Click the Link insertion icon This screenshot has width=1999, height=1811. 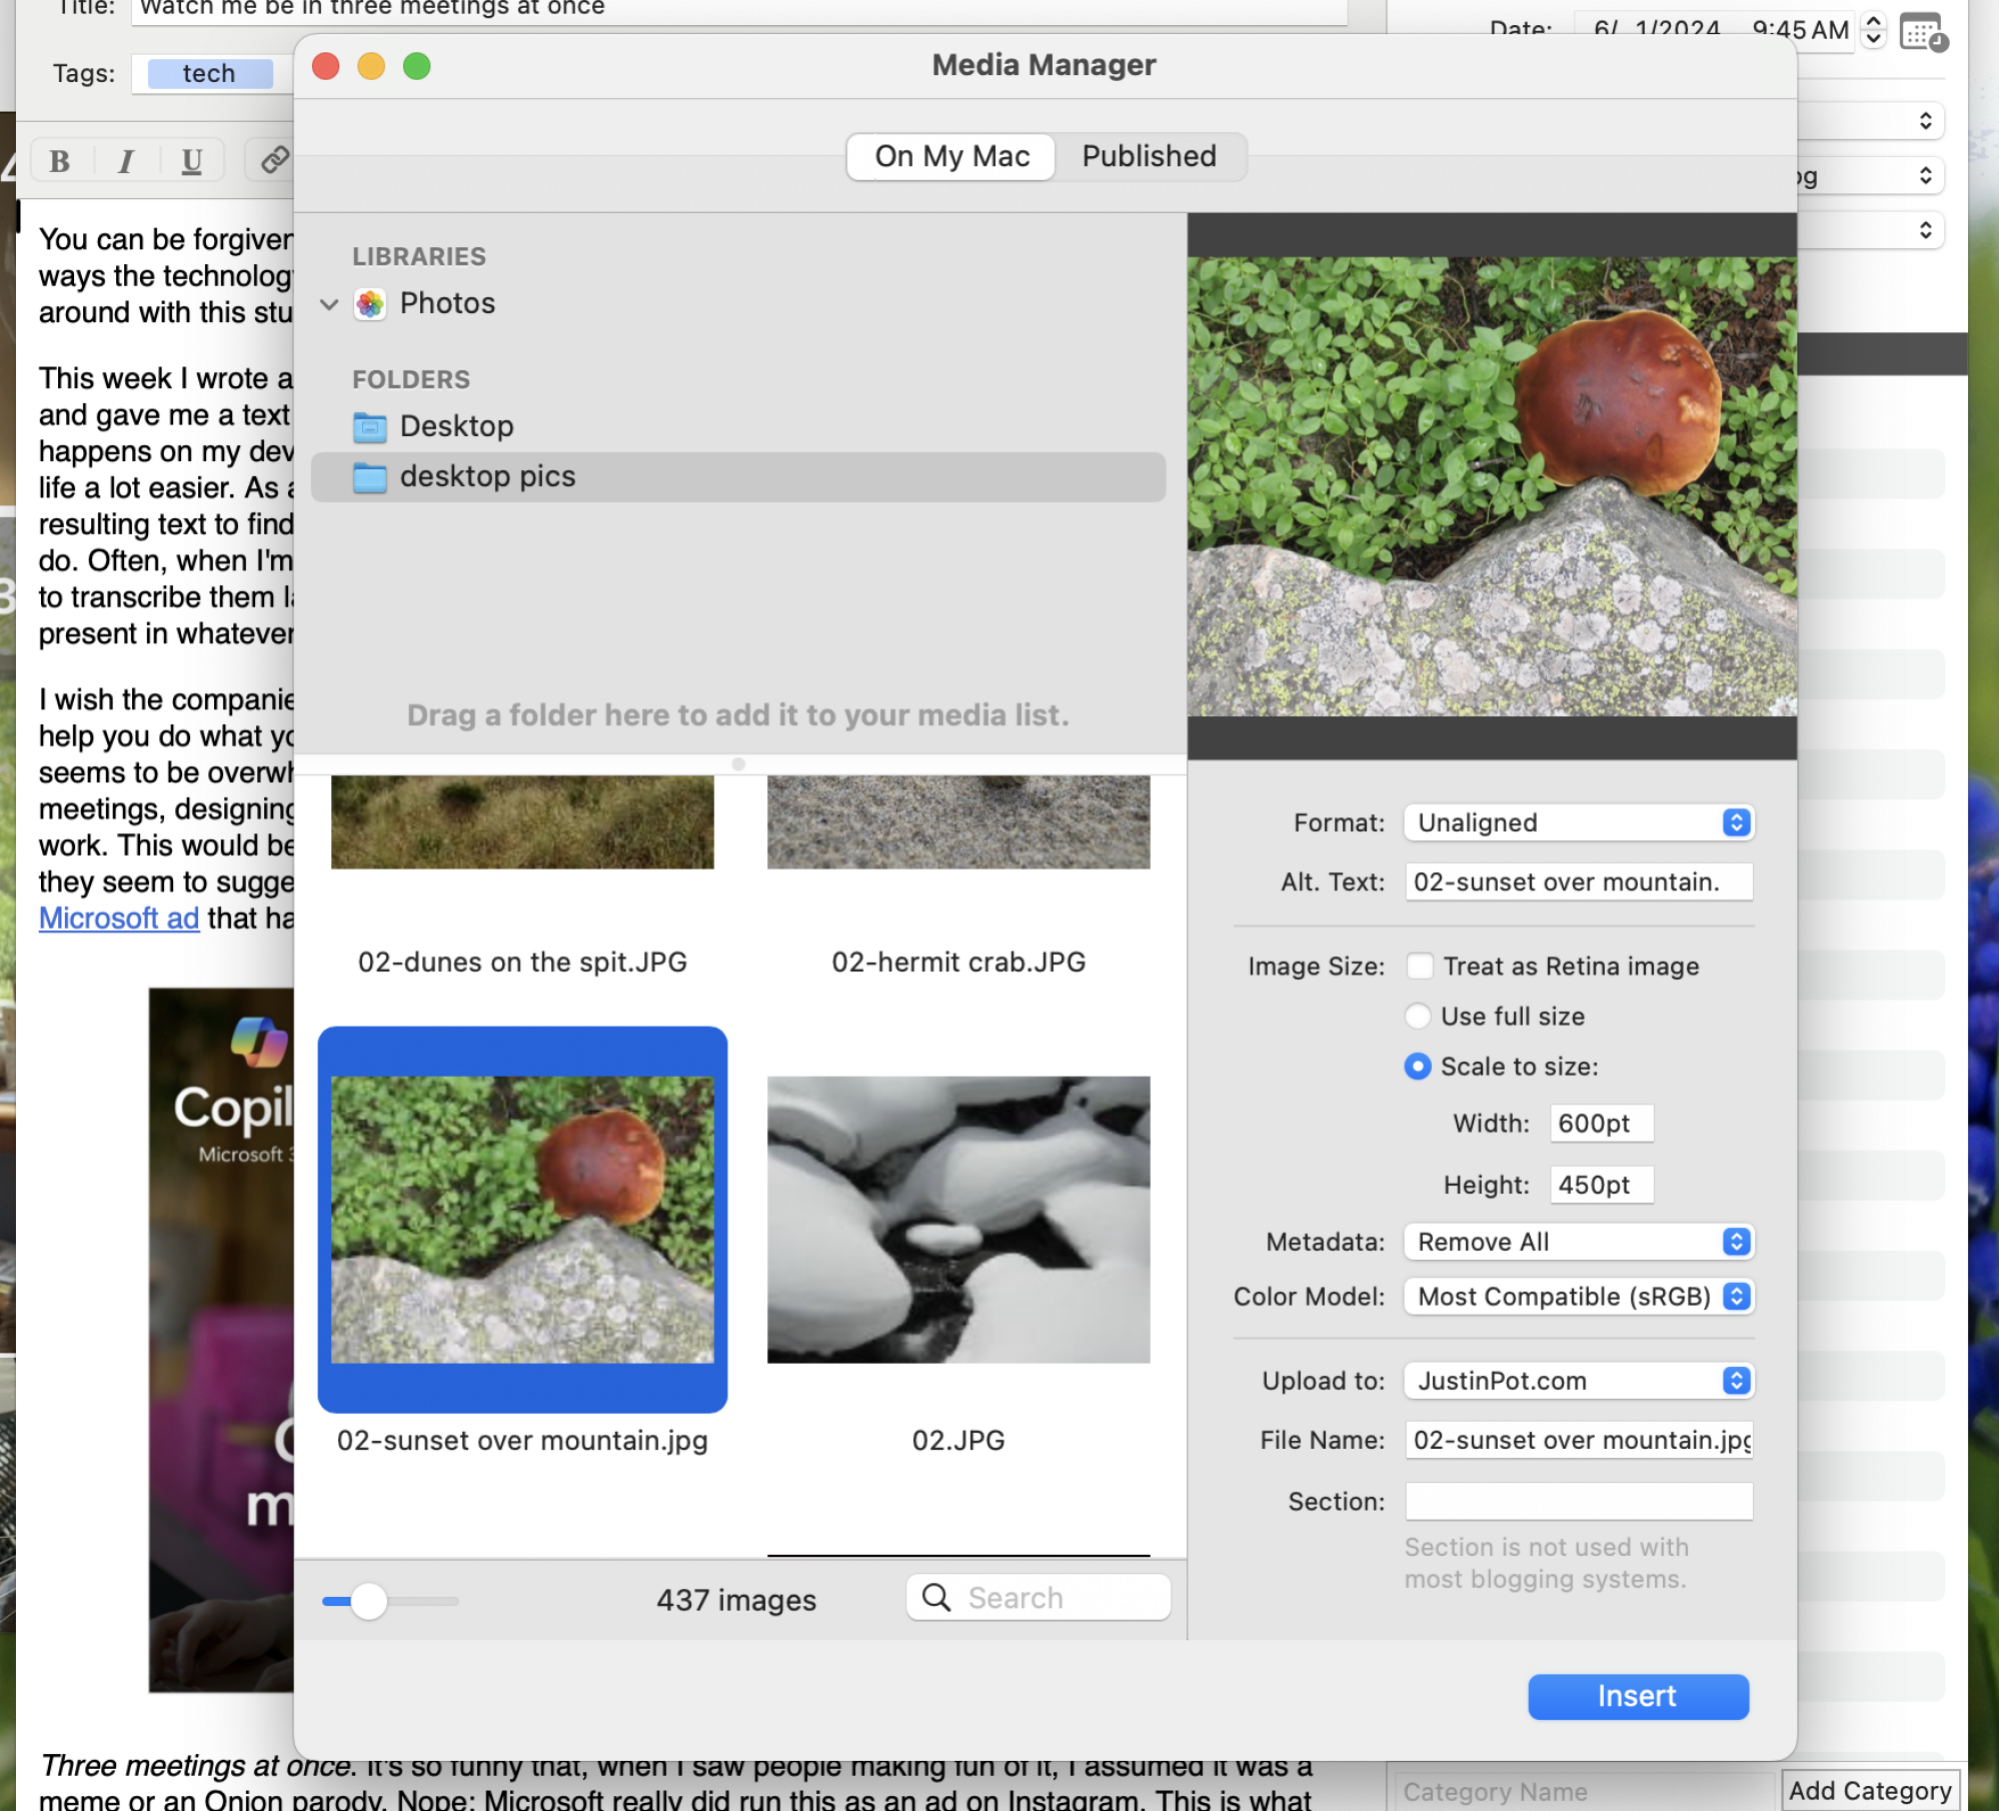click(277, 162)
